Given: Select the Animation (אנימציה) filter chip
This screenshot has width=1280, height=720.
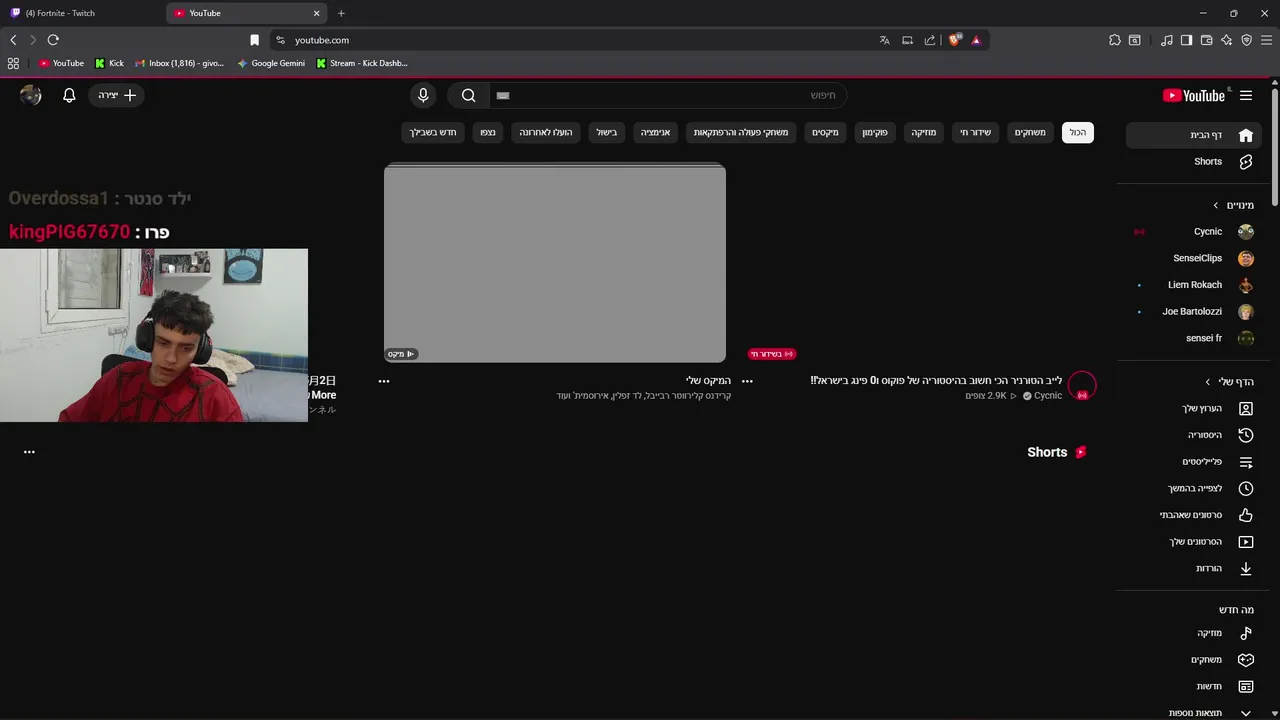Looking at the screenshot, I should point(655,132).
